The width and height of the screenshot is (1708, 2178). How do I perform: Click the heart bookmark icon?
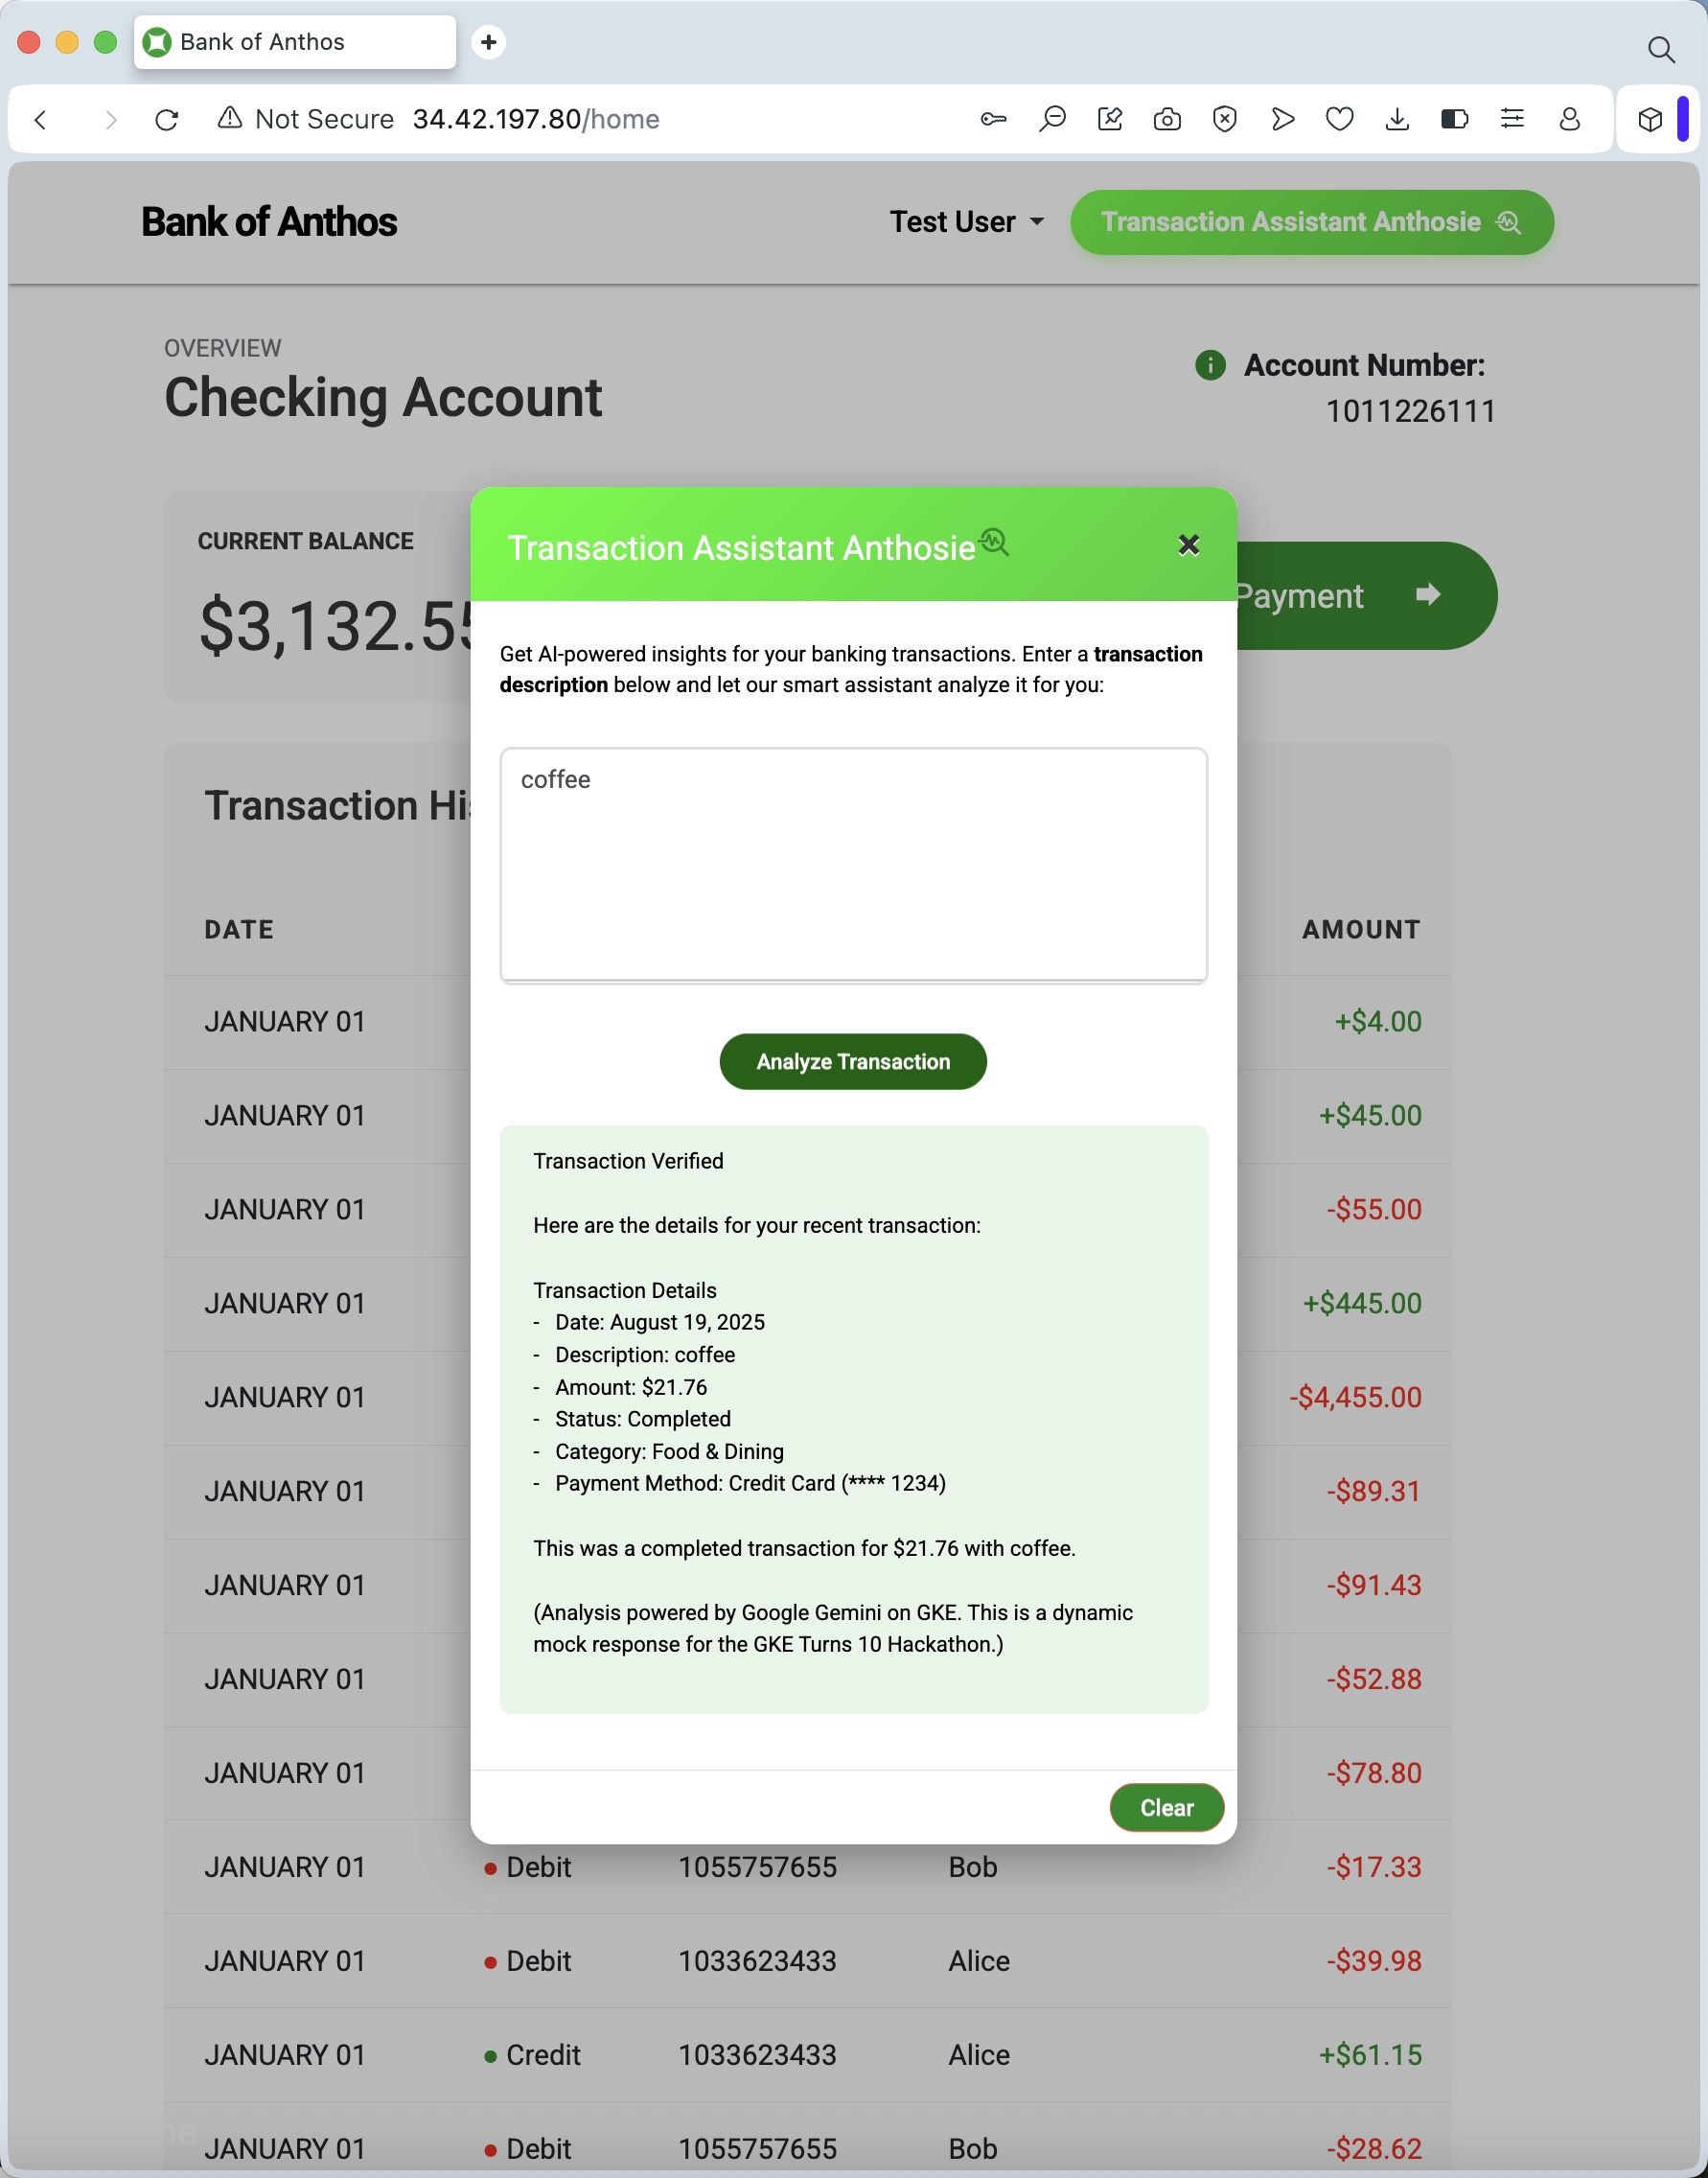pos(1339,119)
